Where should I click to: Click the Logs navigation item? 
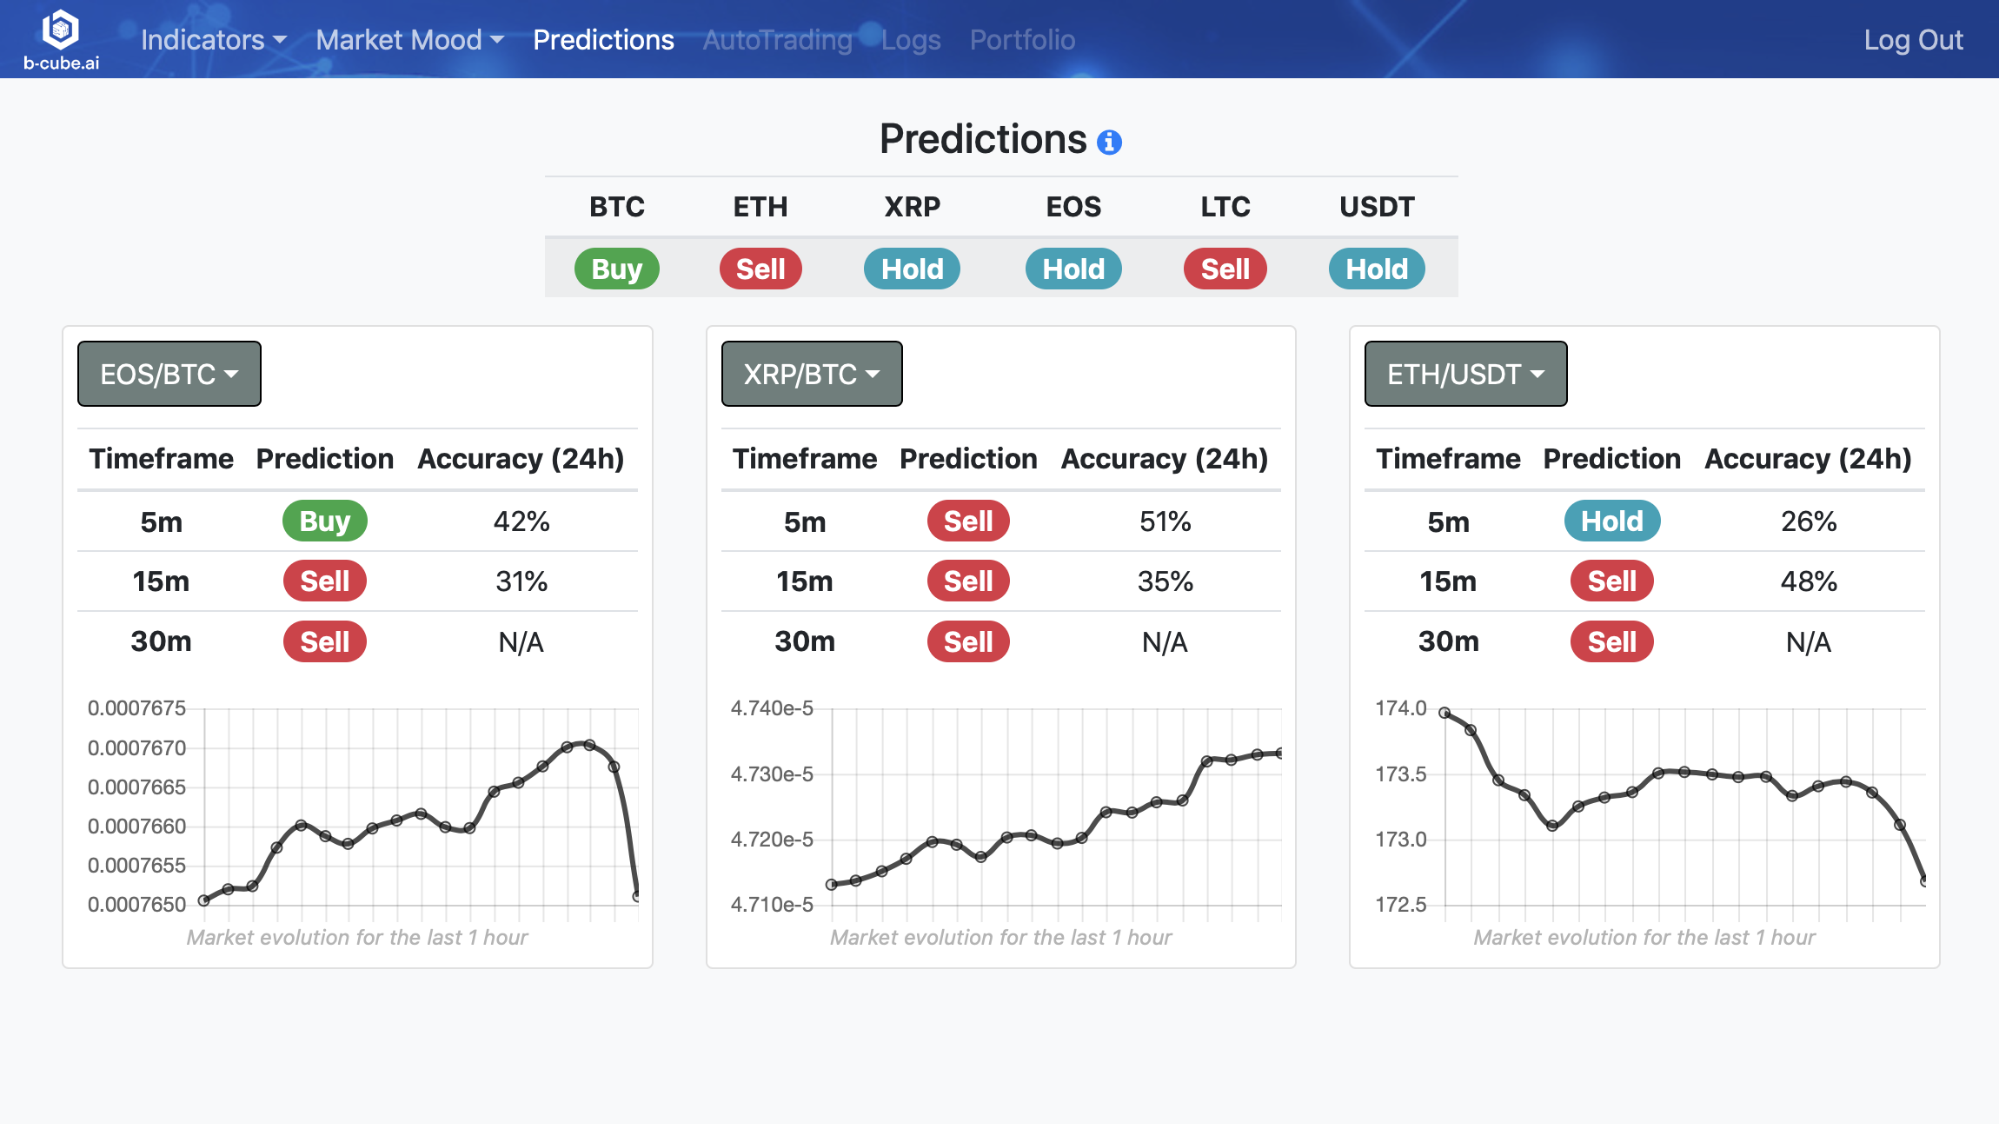908,38
